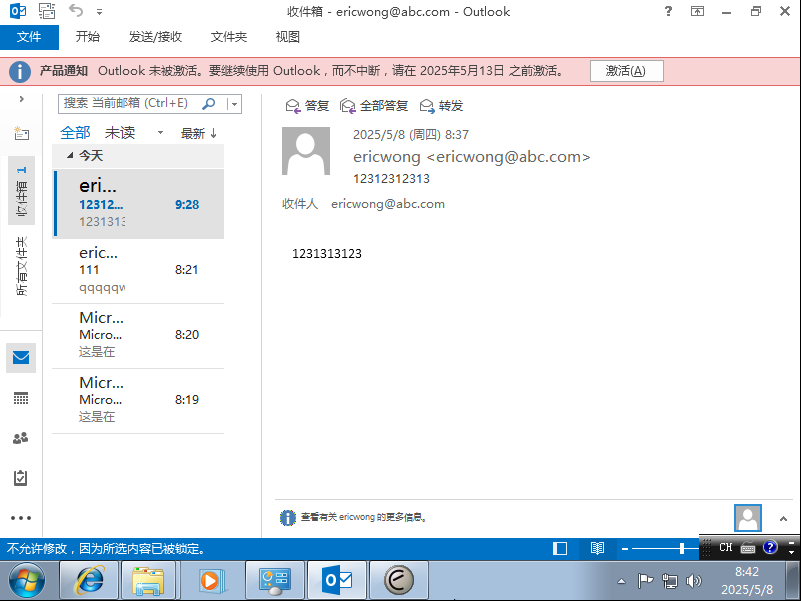Image resolution: width=801 pixels, height=601 pixels.
Task: Click 全部答复 to reply to all
Action: tap(374, 106)
